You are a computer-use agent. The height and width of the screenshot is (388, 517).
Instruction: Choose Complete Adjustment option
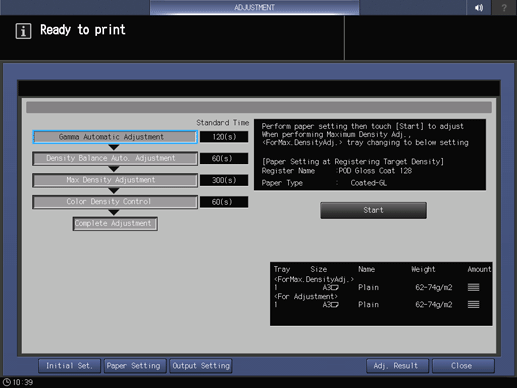(115, 224)
